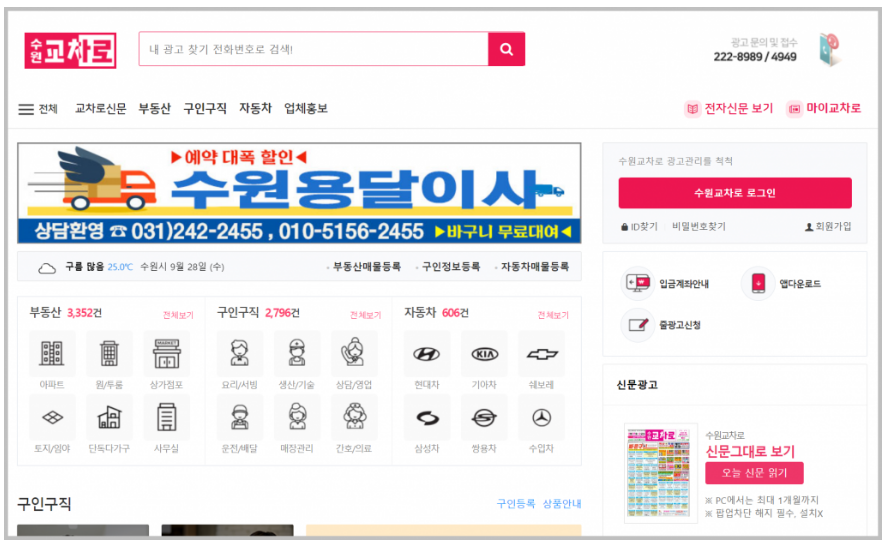Open the 업체홍보 menu item
The height and width of the screenshot is (552, 893).
coord(306,109)
